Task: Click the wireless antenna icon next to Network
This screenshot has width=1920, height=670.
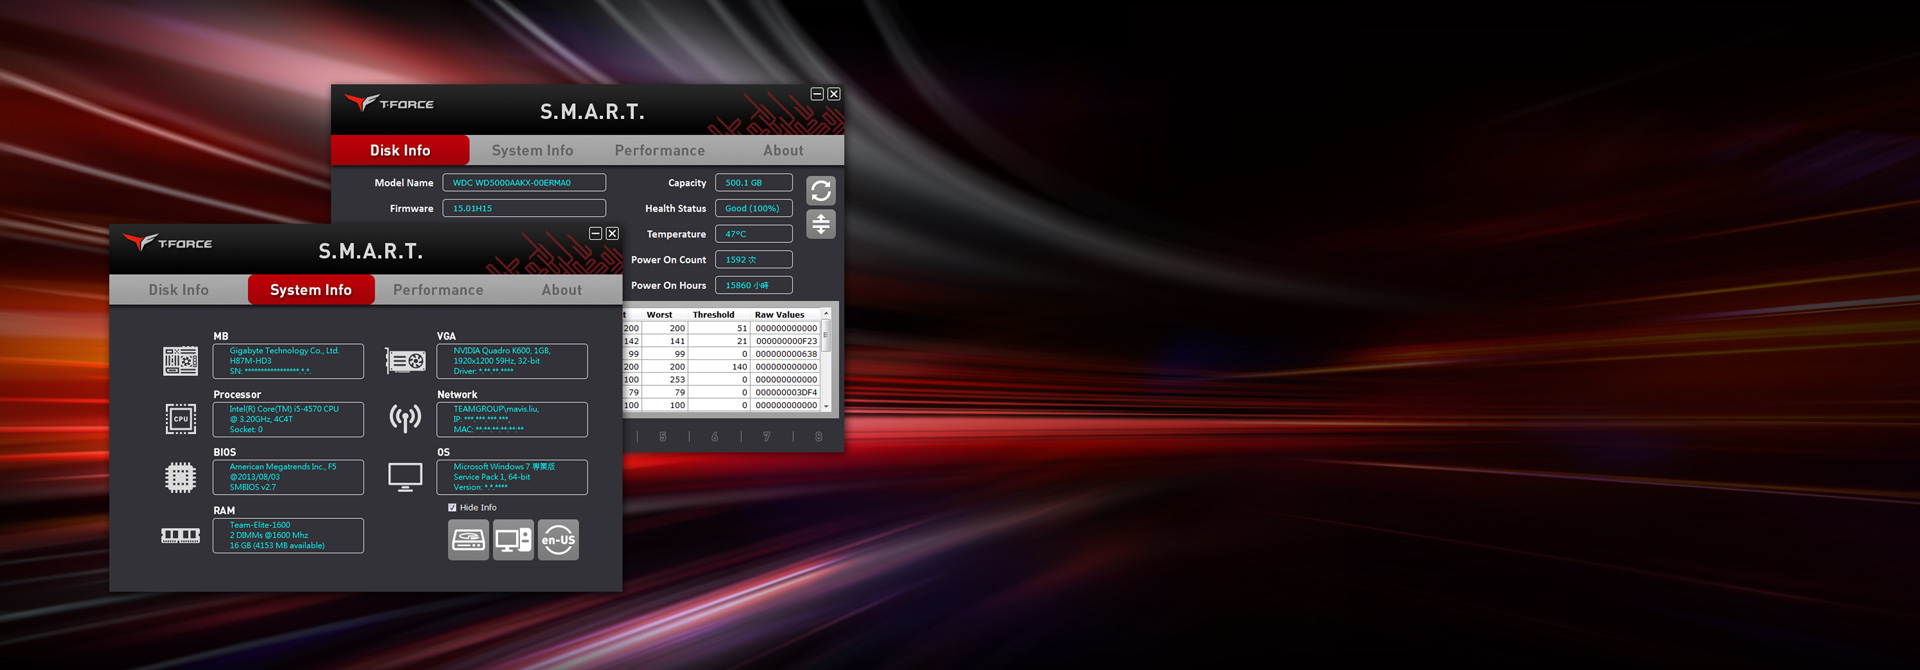Action: point(405,419)
